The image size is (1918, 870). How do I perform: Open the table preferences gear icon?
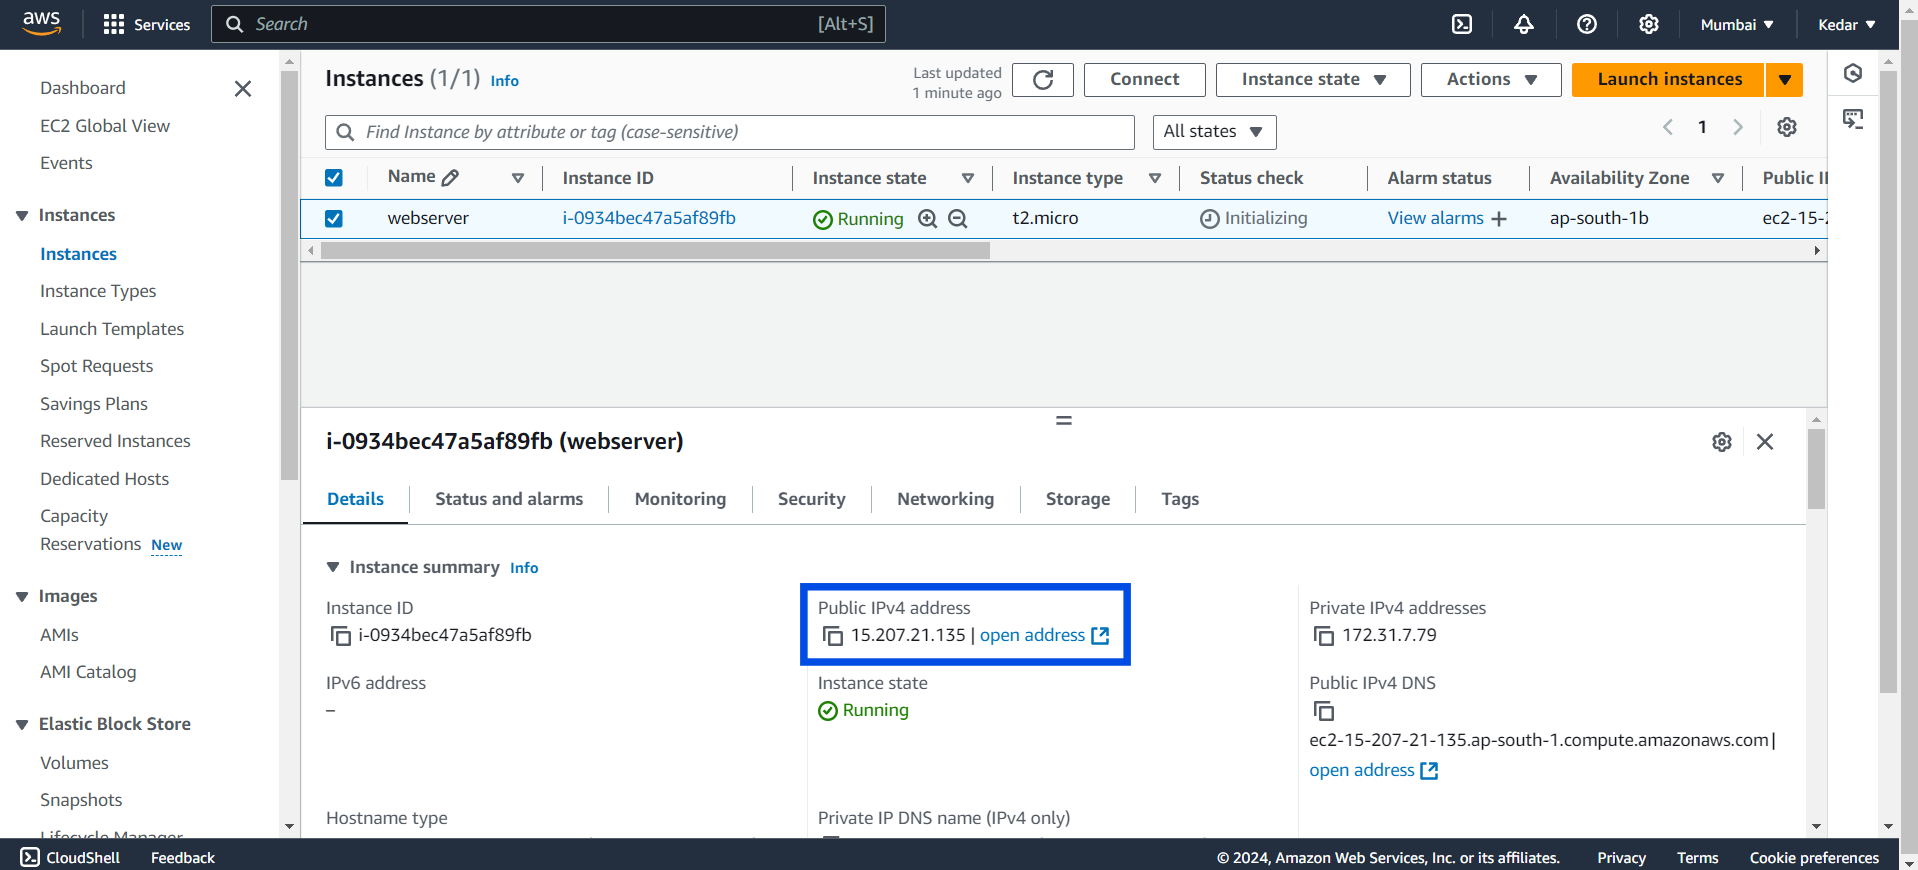pos(1787,127)
